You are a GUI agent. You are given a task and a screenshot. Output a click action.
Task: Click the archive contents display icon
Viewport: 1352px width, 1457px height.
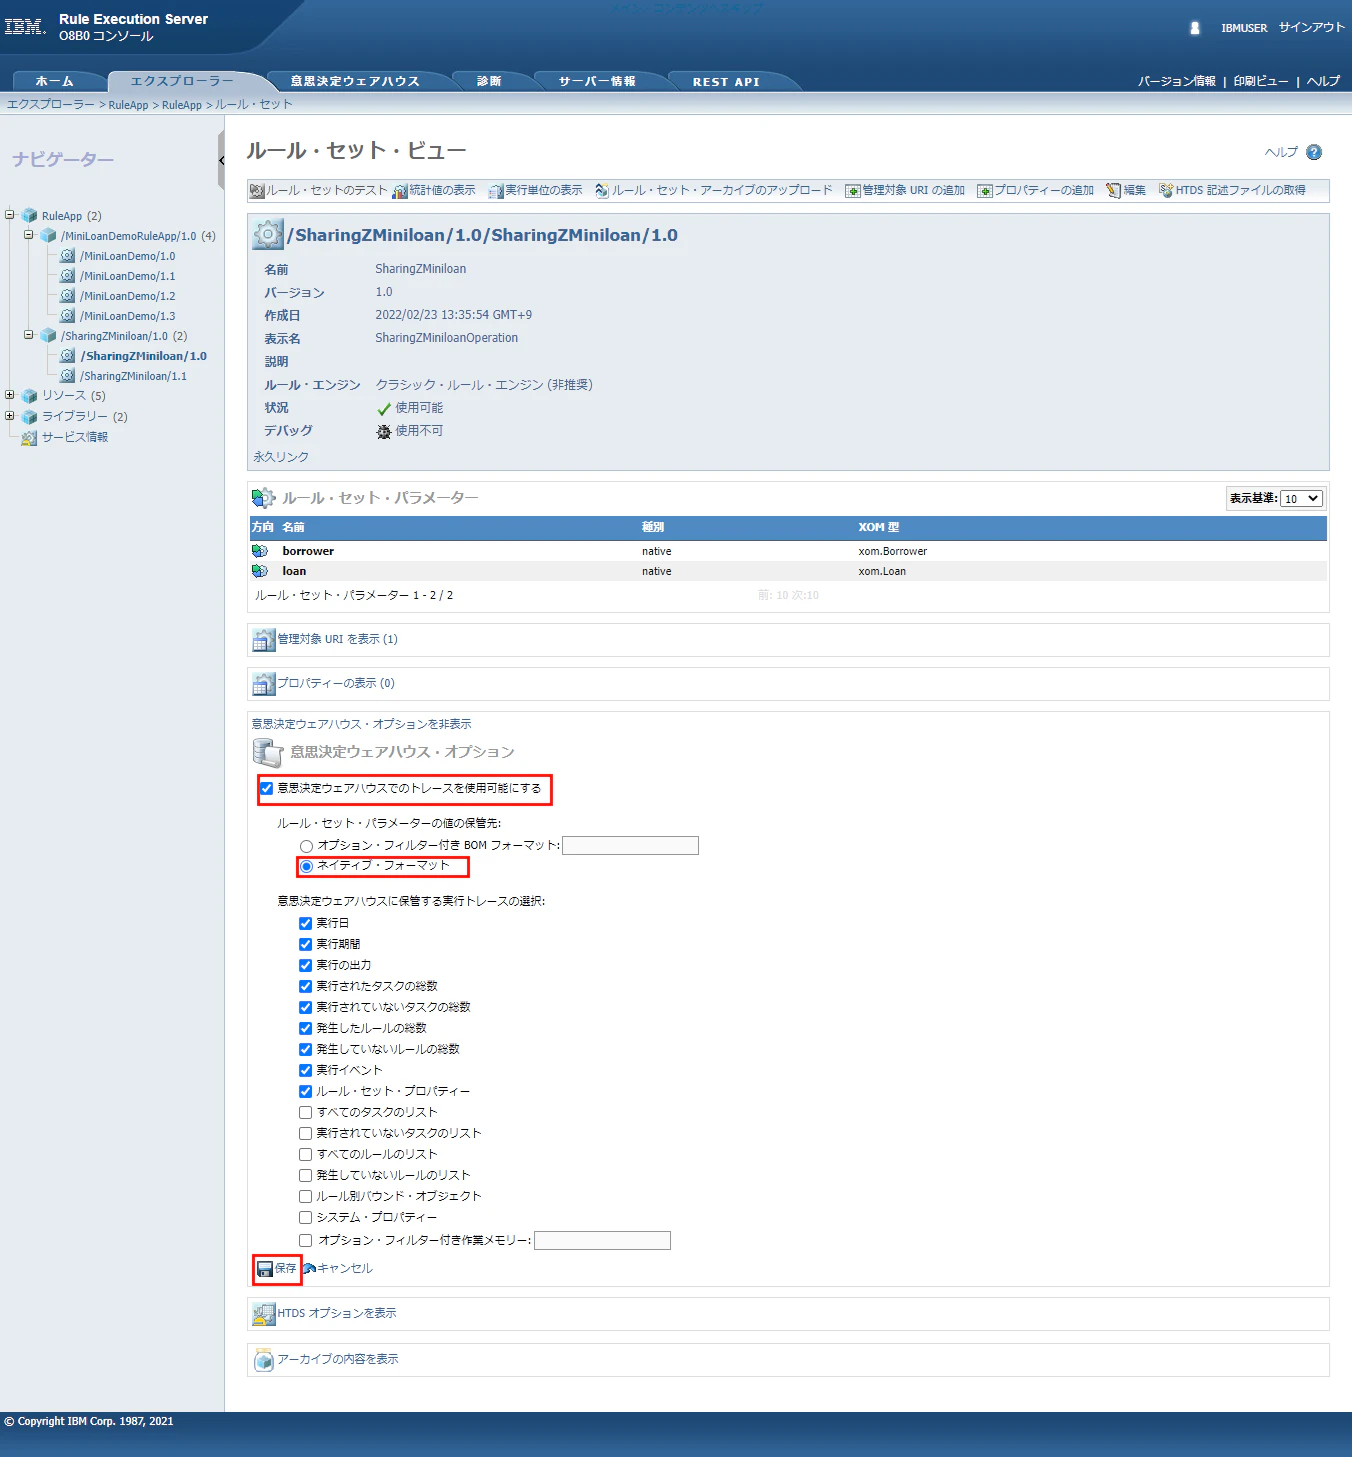pyautogui.click(x=264, y=1360)
